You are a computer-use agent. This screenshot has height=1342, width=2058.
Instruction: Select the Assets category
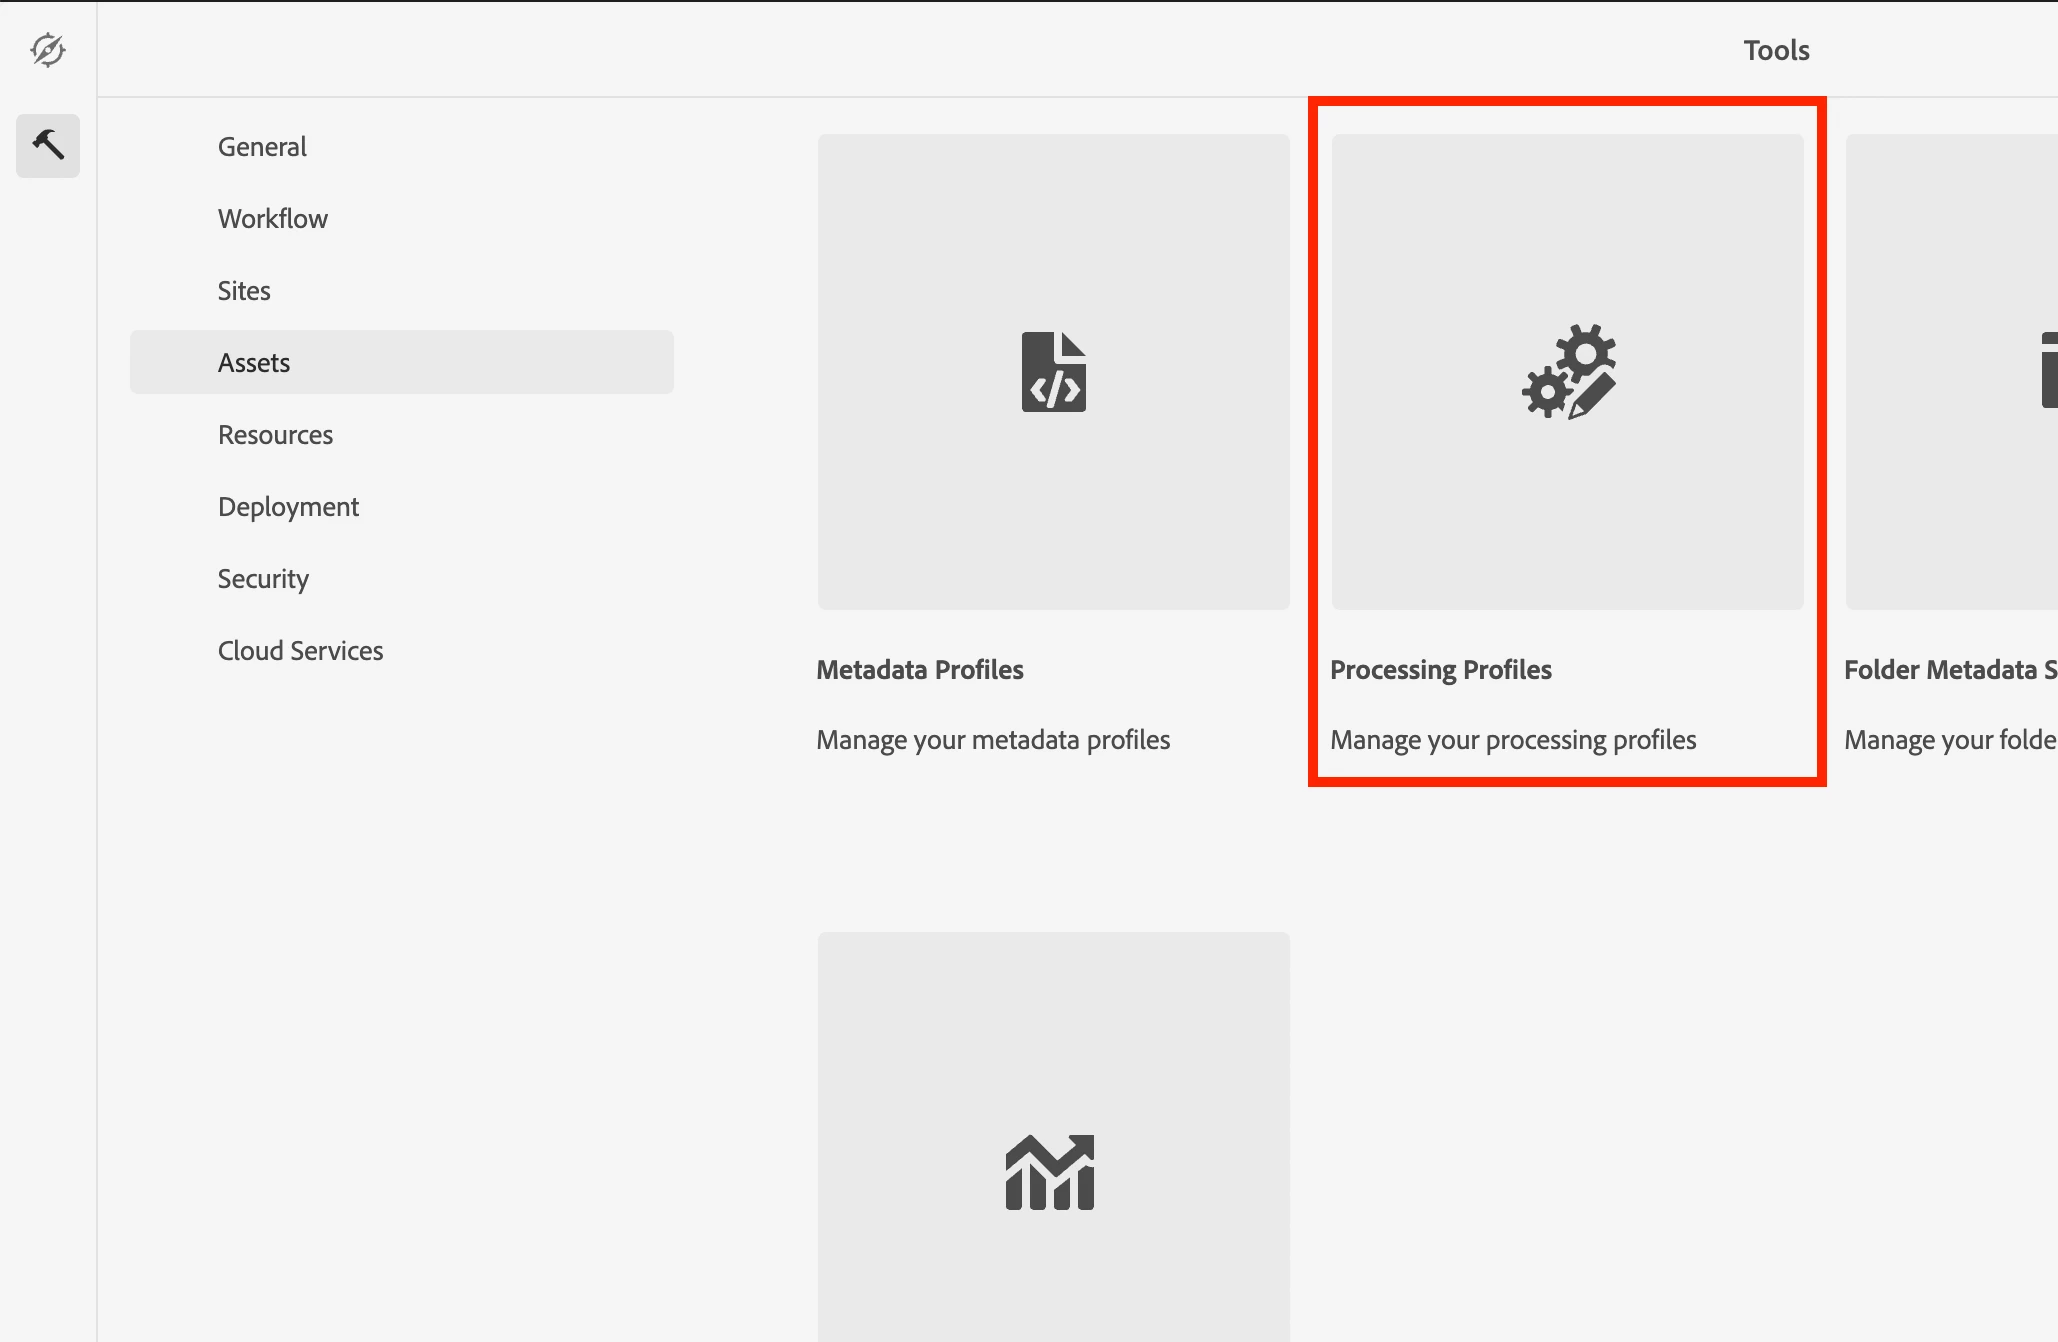254,362
